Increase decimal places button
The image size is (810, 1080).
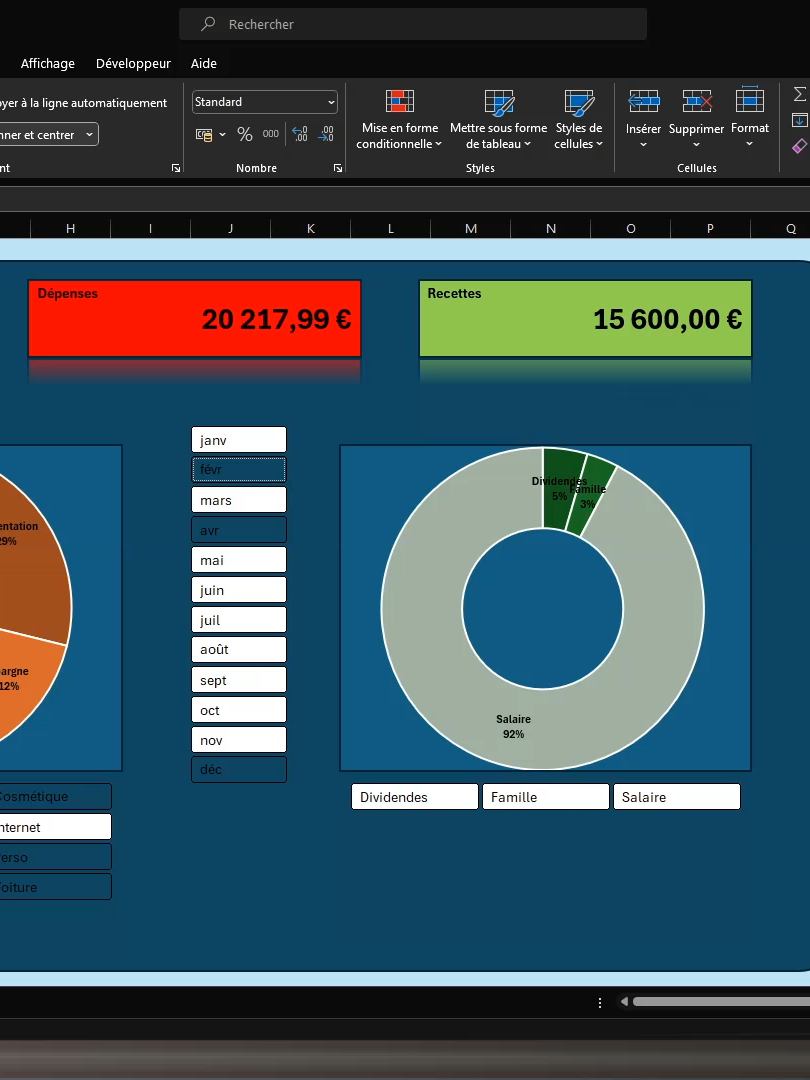pos(300,134)
